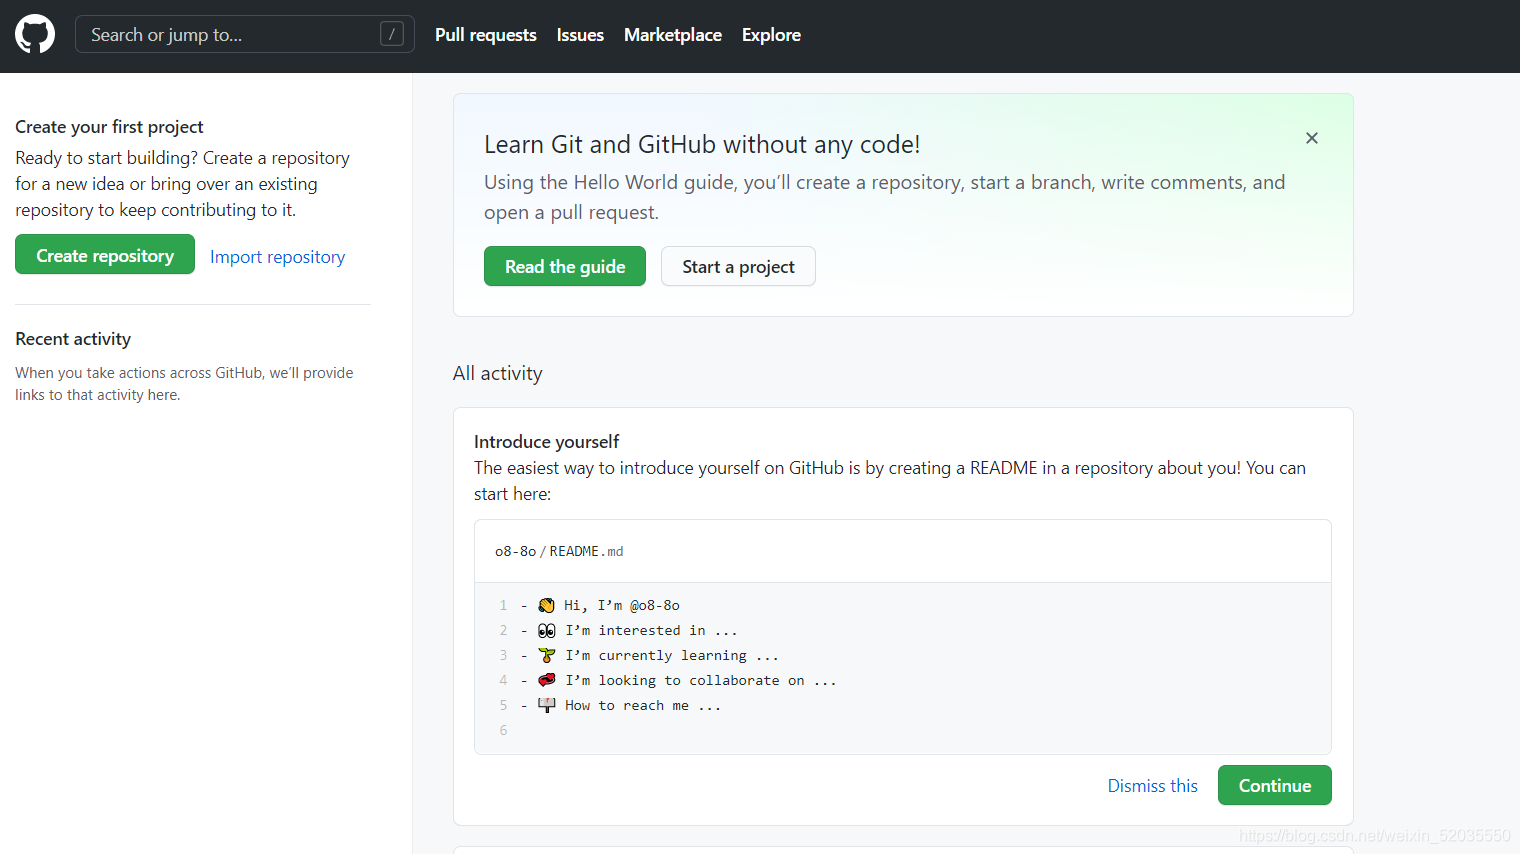Click the 'Learn Git and GitHub without any code!' title
Image resolution: width=1520 pixels, height=854 pixels.
pyautogui.click(x=702, y=144)
